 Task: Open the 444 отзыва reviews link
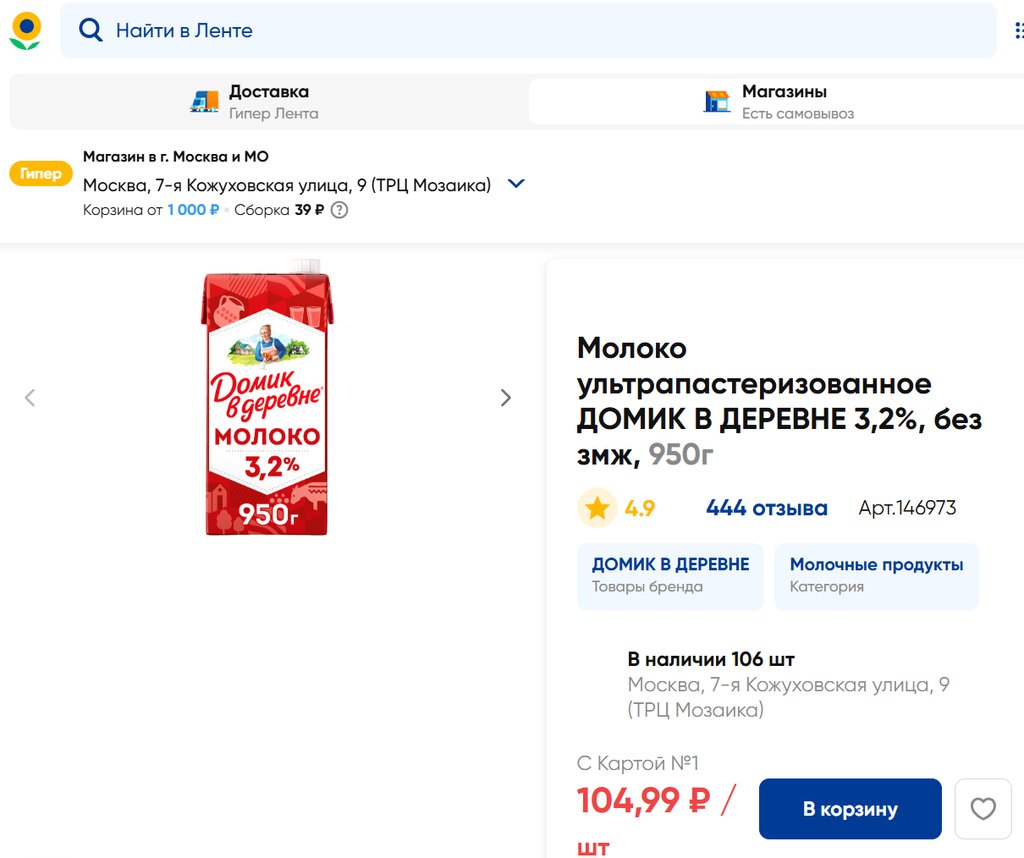point(766,508)
